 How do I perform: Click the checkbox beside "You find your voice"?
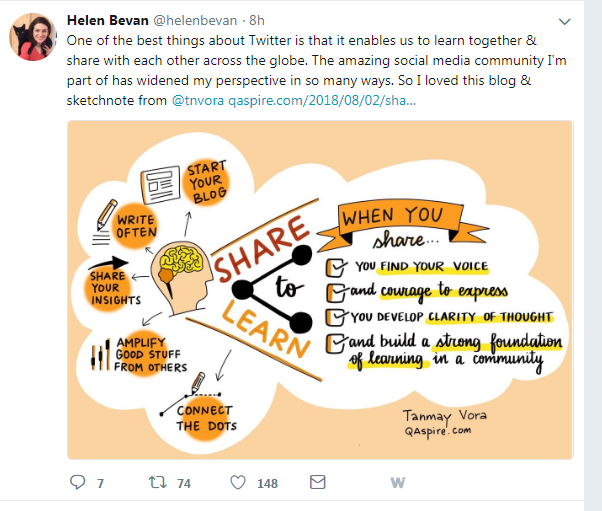[336, 266]
